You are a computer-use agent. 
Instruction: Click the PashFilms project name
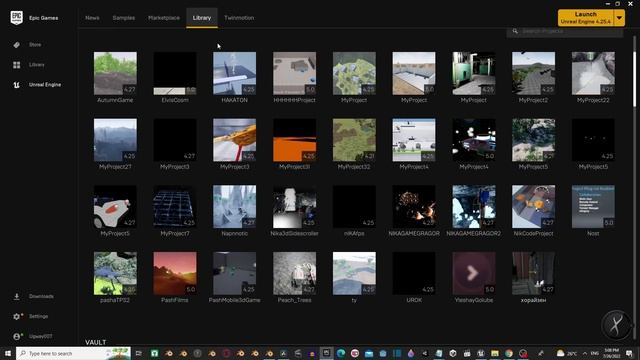tap(175, 300)
